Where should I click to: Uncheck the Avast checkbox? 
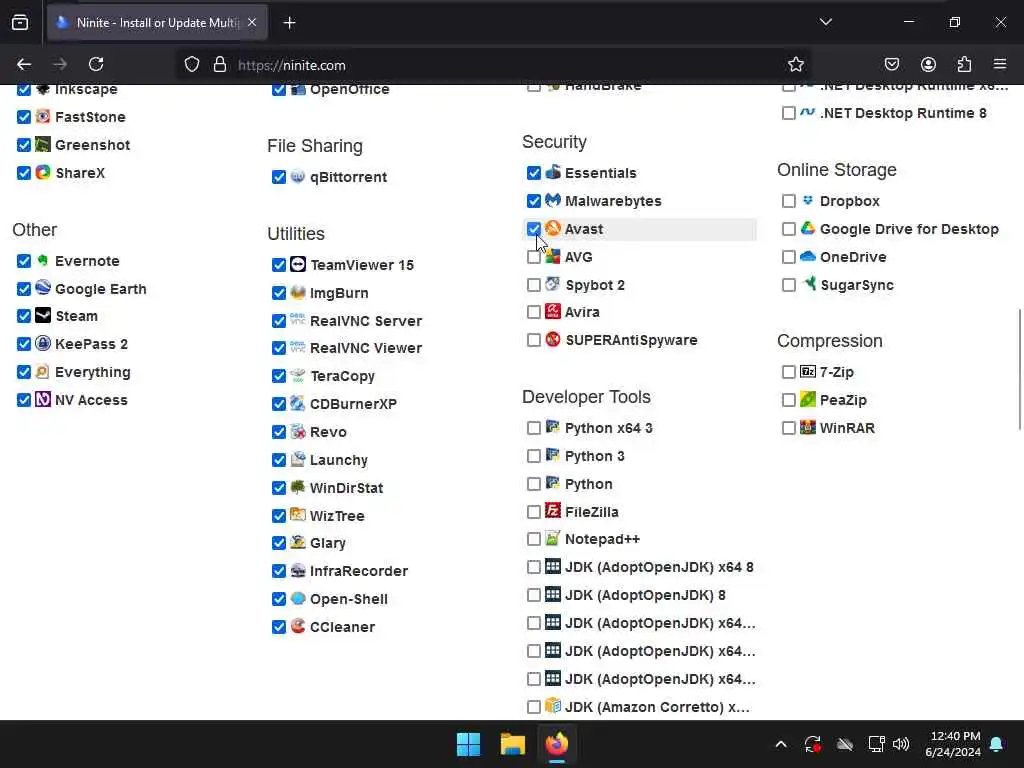tap(534, 229)
